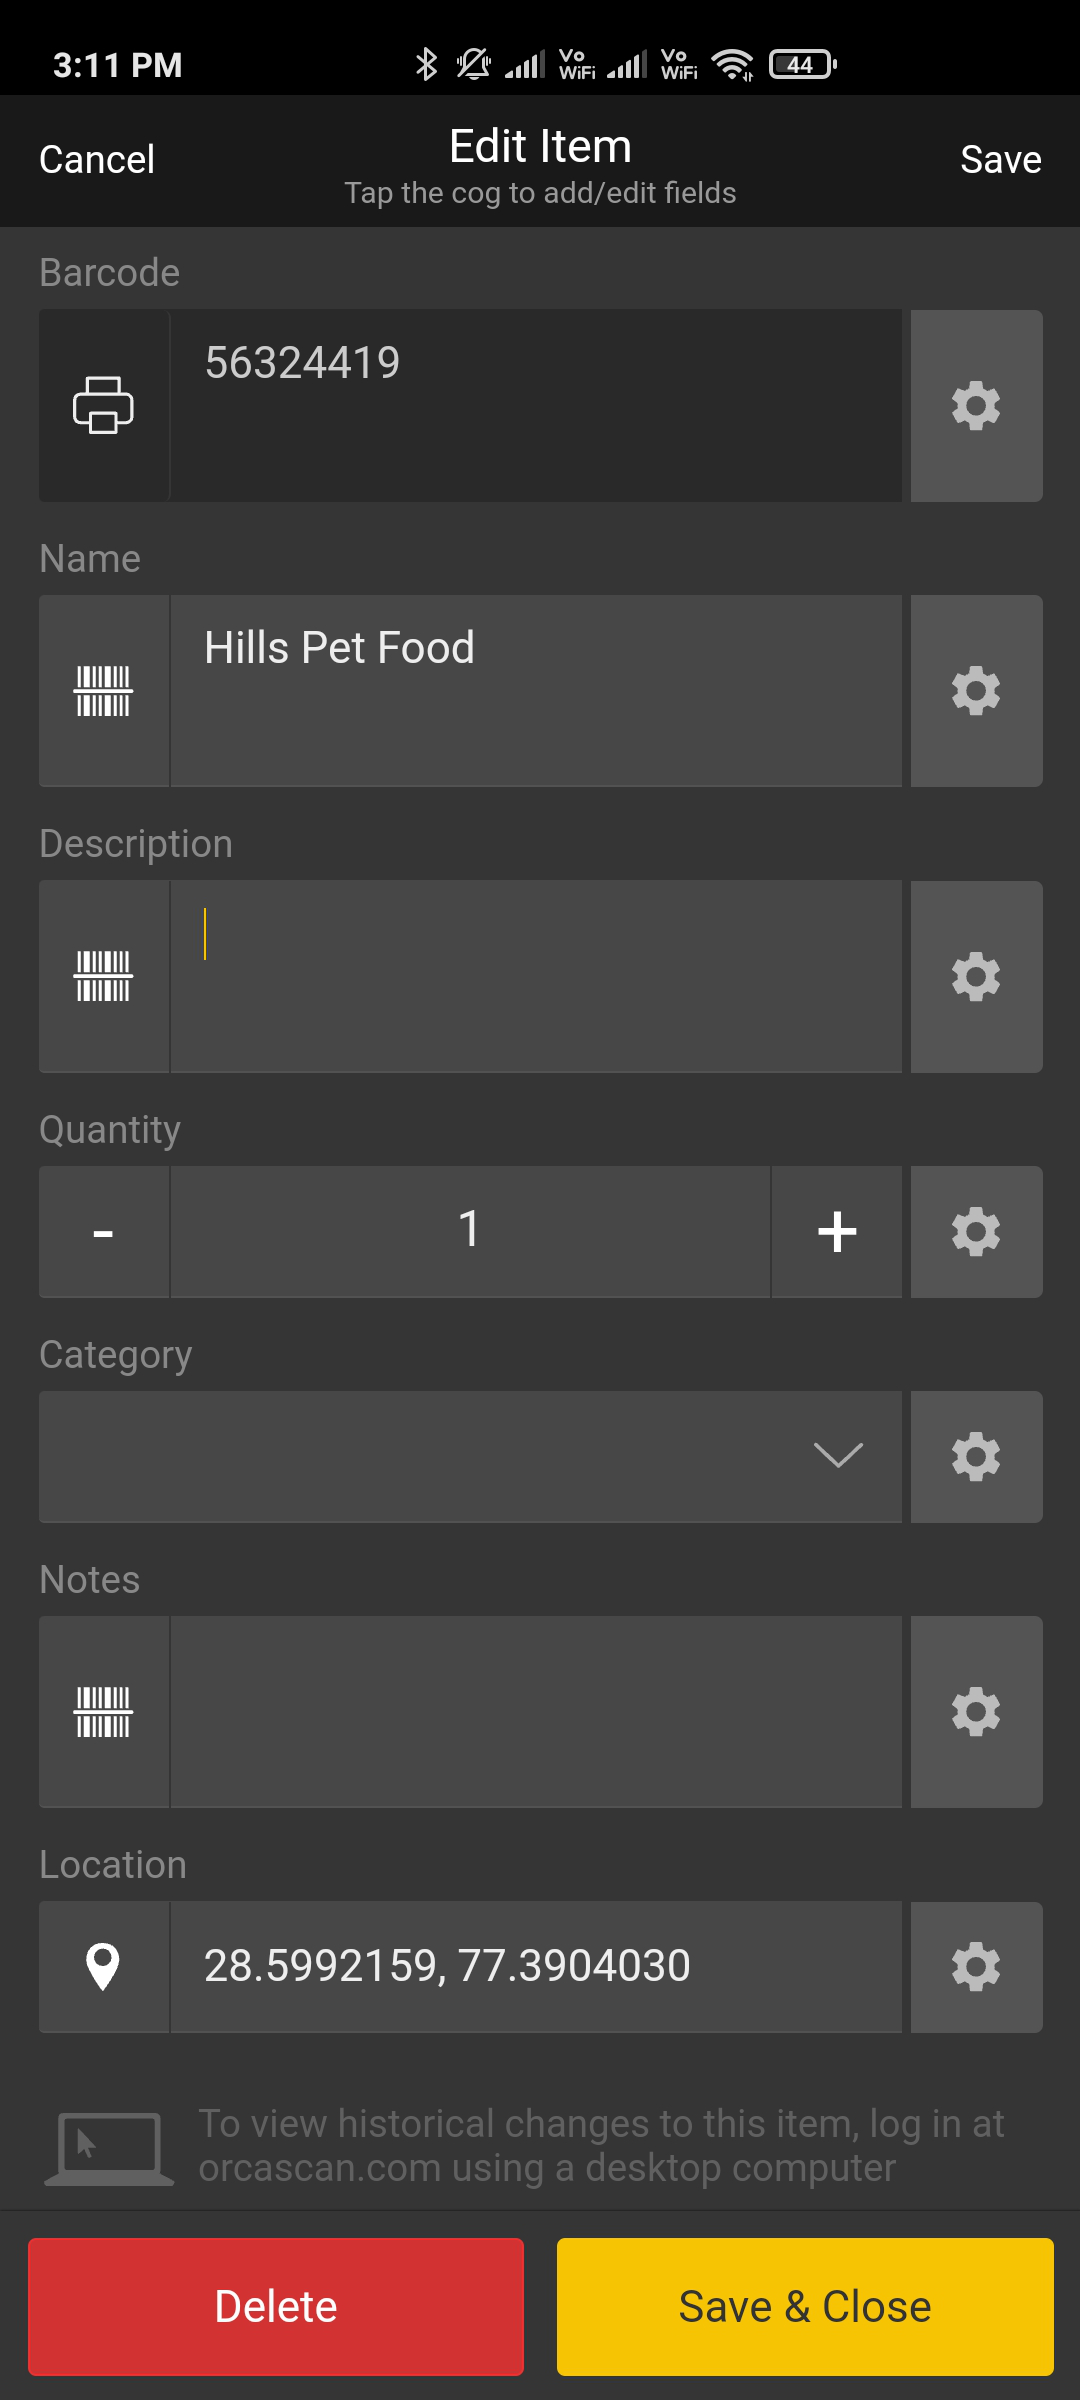Open the Location field settings cog
Screen dimensions: 1080x2400
[976, 1967]
